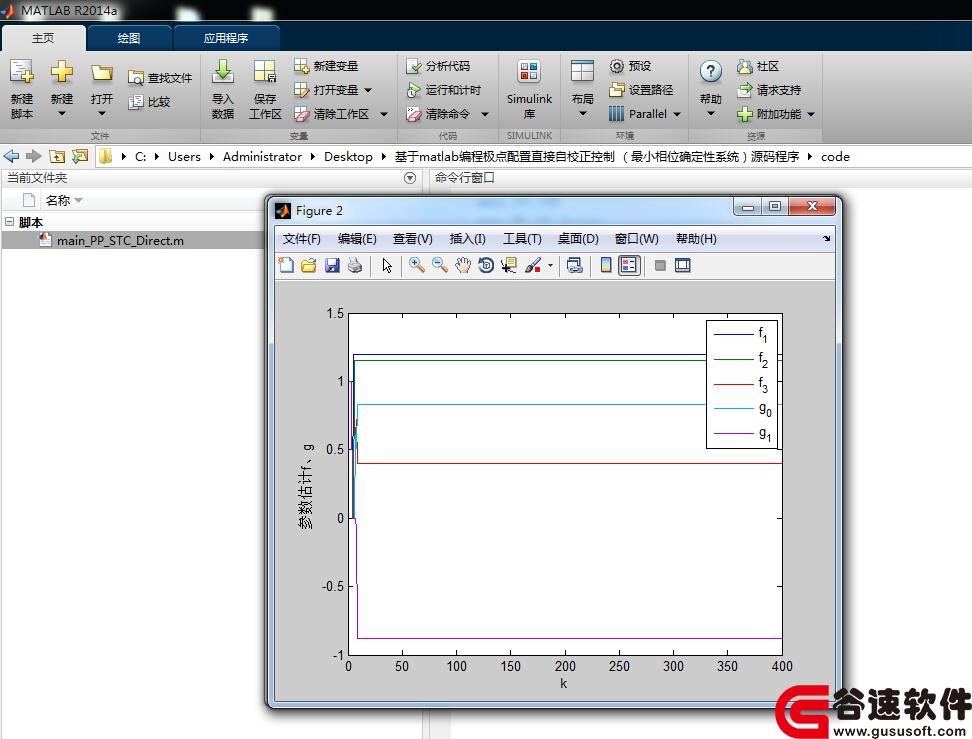The height and width of the screenshot is (739, 972).
Task: Expand 清除命令 dropdown arrow
Action: (x=485, y=114)
